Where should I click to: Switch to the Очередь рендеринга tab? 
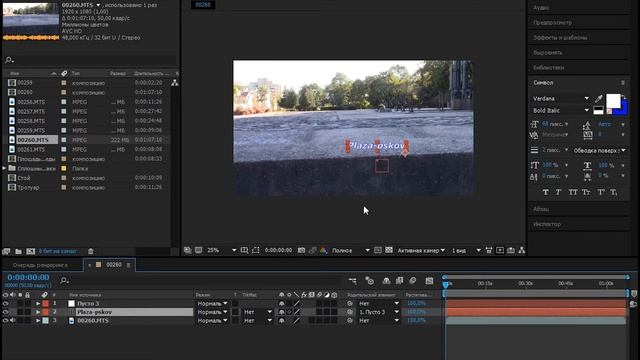tap(40, 265)
